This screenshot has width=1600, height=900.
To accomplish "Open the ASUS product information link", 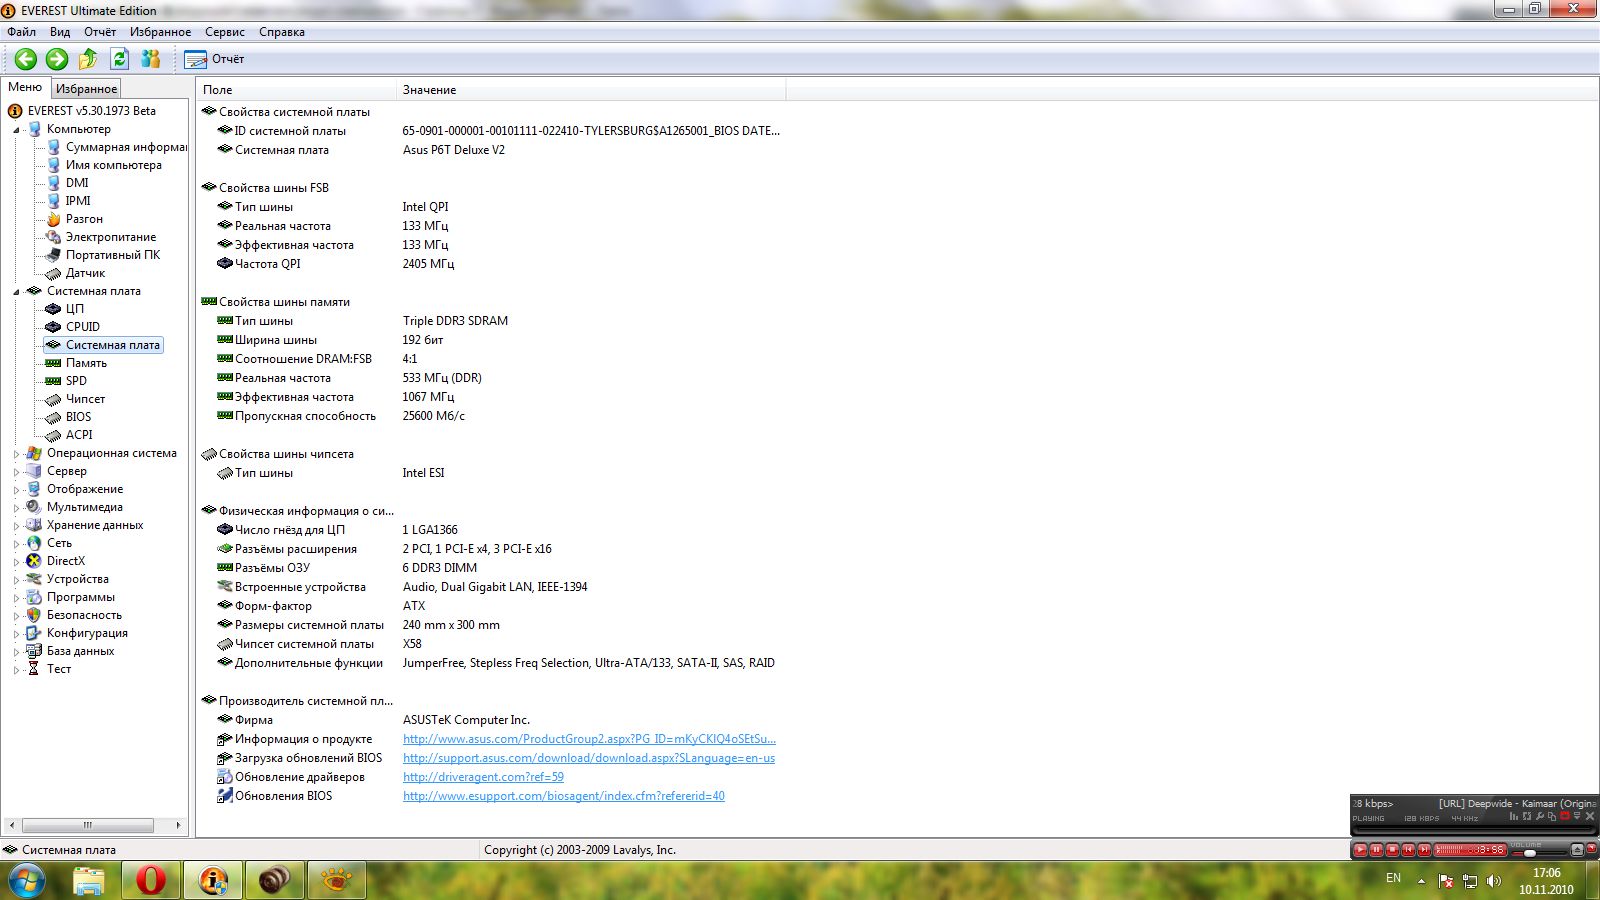I will (x=589, y=739).
